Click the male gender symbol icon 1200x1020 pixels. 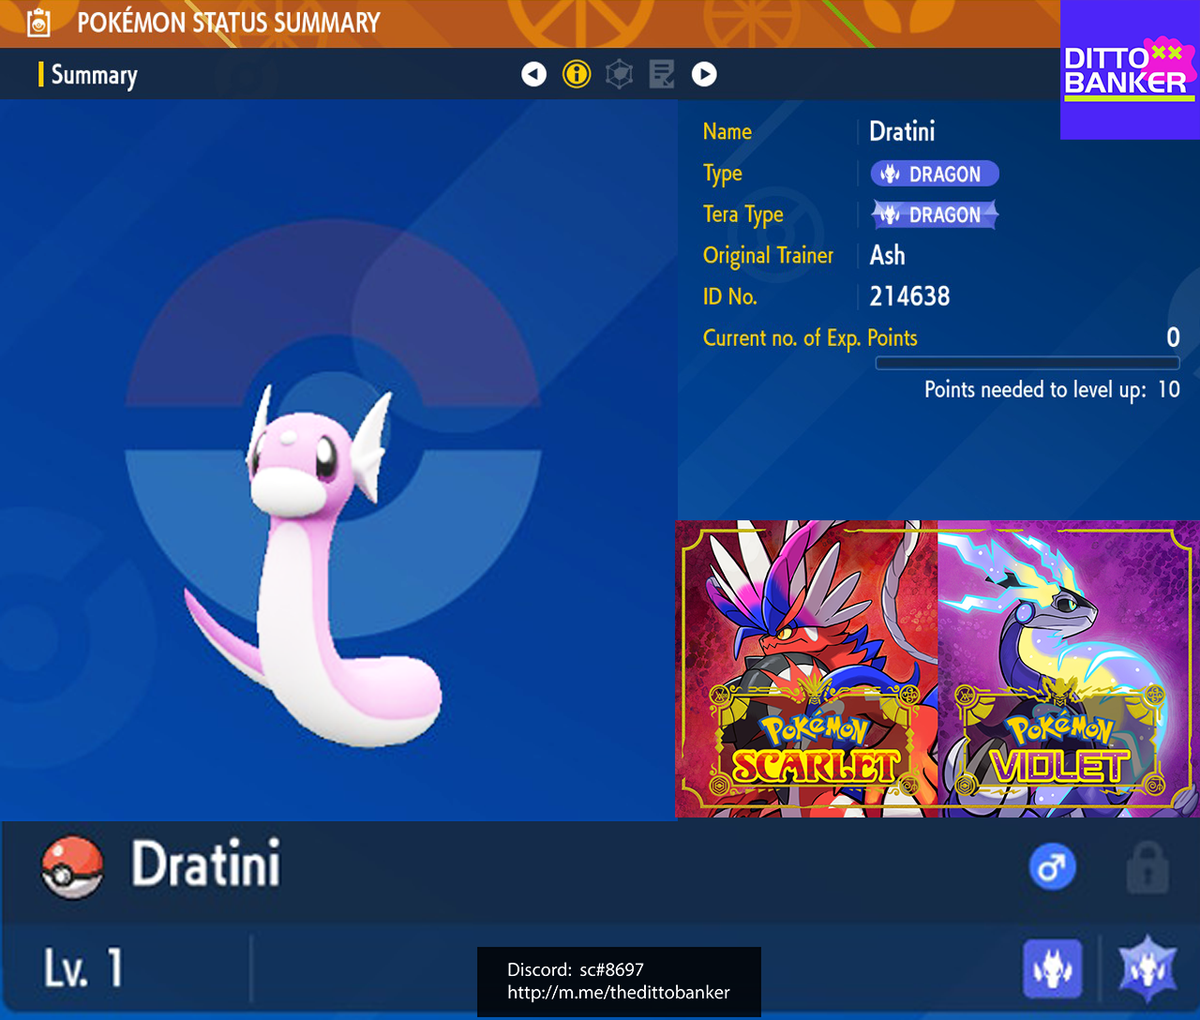click(1054, 867)
